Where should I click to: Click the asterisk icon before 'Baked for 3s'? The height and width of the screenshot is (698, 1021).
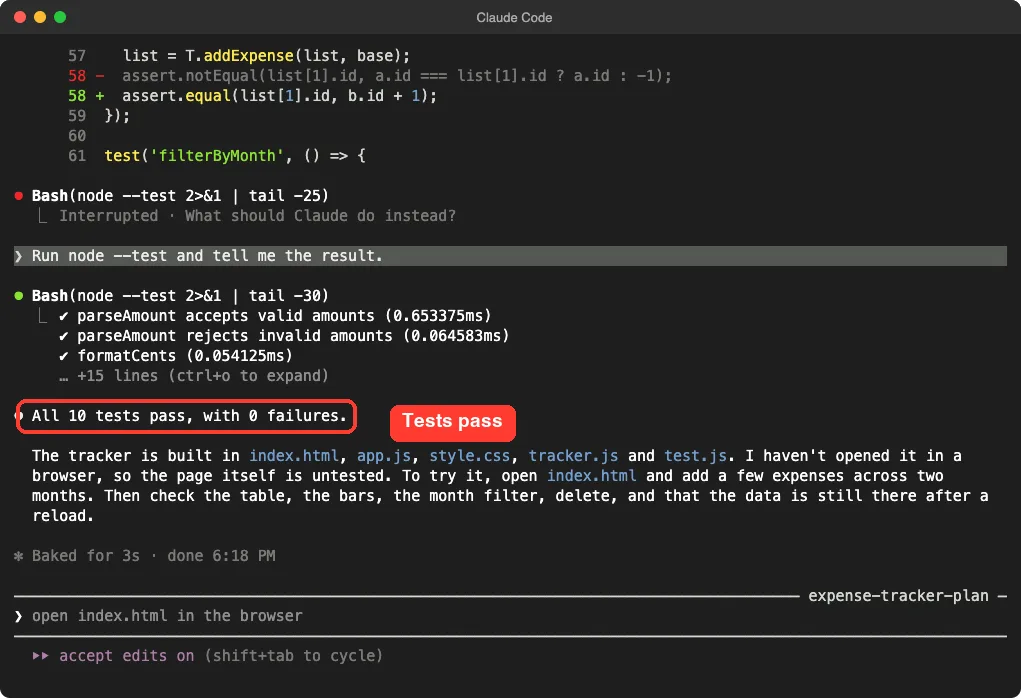[18, 556]
